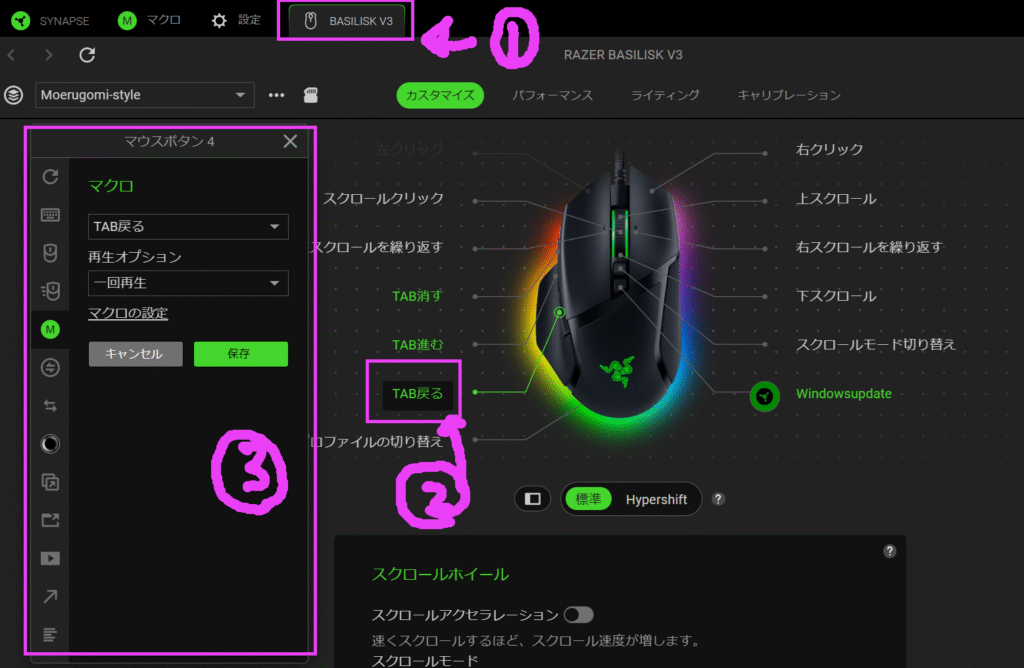Switch to the キャリブレーション tab
Image resolution: width=1024 pixels, height=668 pixels.
click(789, 95)
